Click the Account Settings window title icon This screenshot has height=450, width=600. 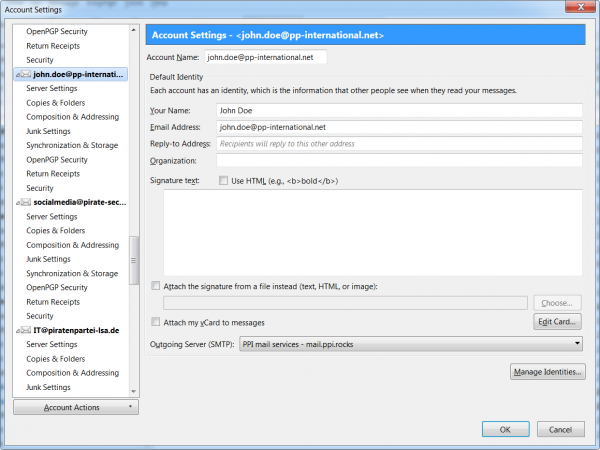pos(10,9)
